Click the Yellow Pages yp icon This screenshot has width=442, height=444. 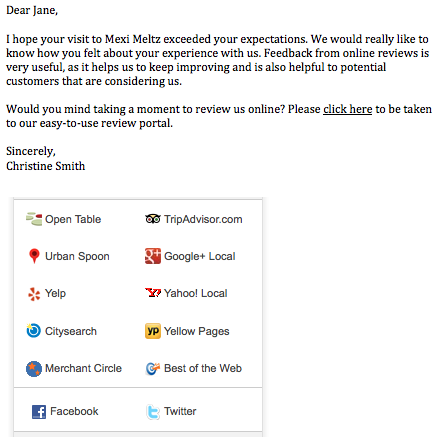point(153,331)
